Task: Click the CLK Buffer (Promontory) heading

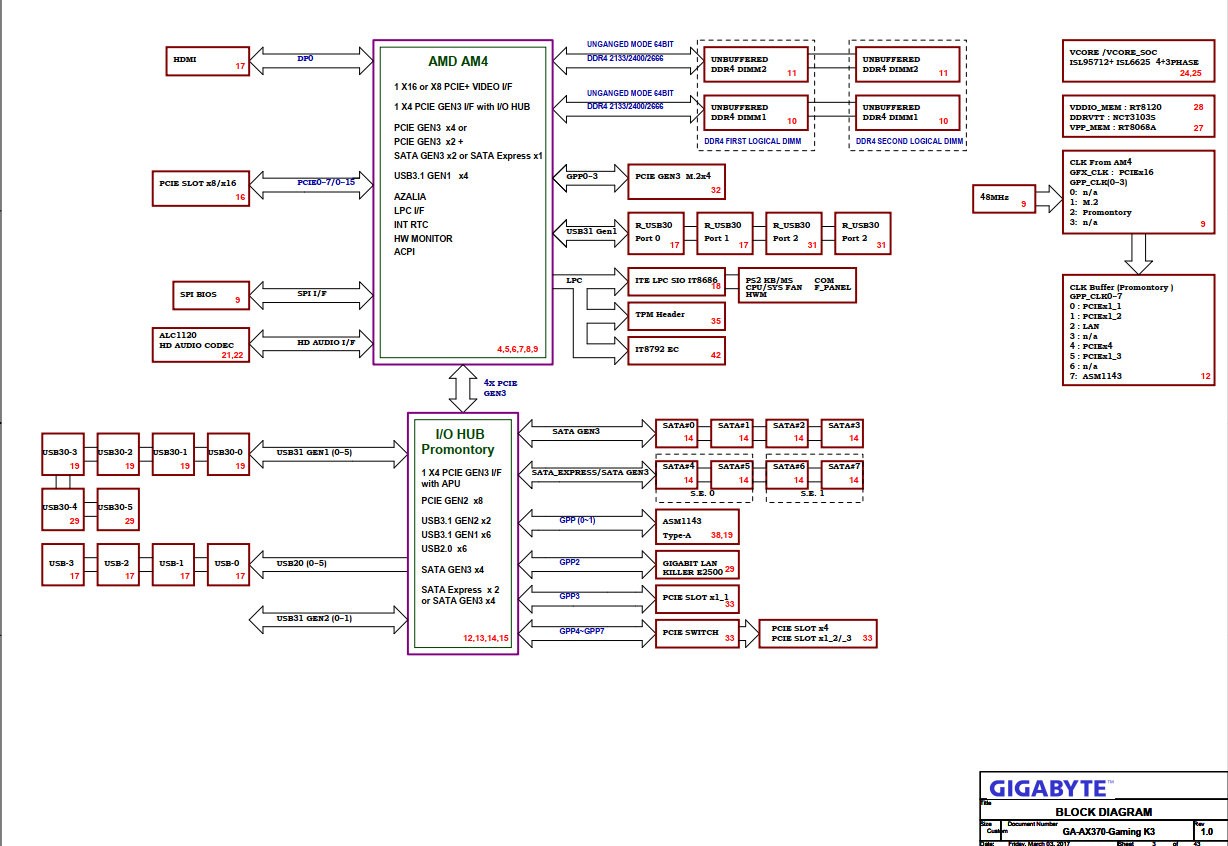Action: click(1121, 287)
